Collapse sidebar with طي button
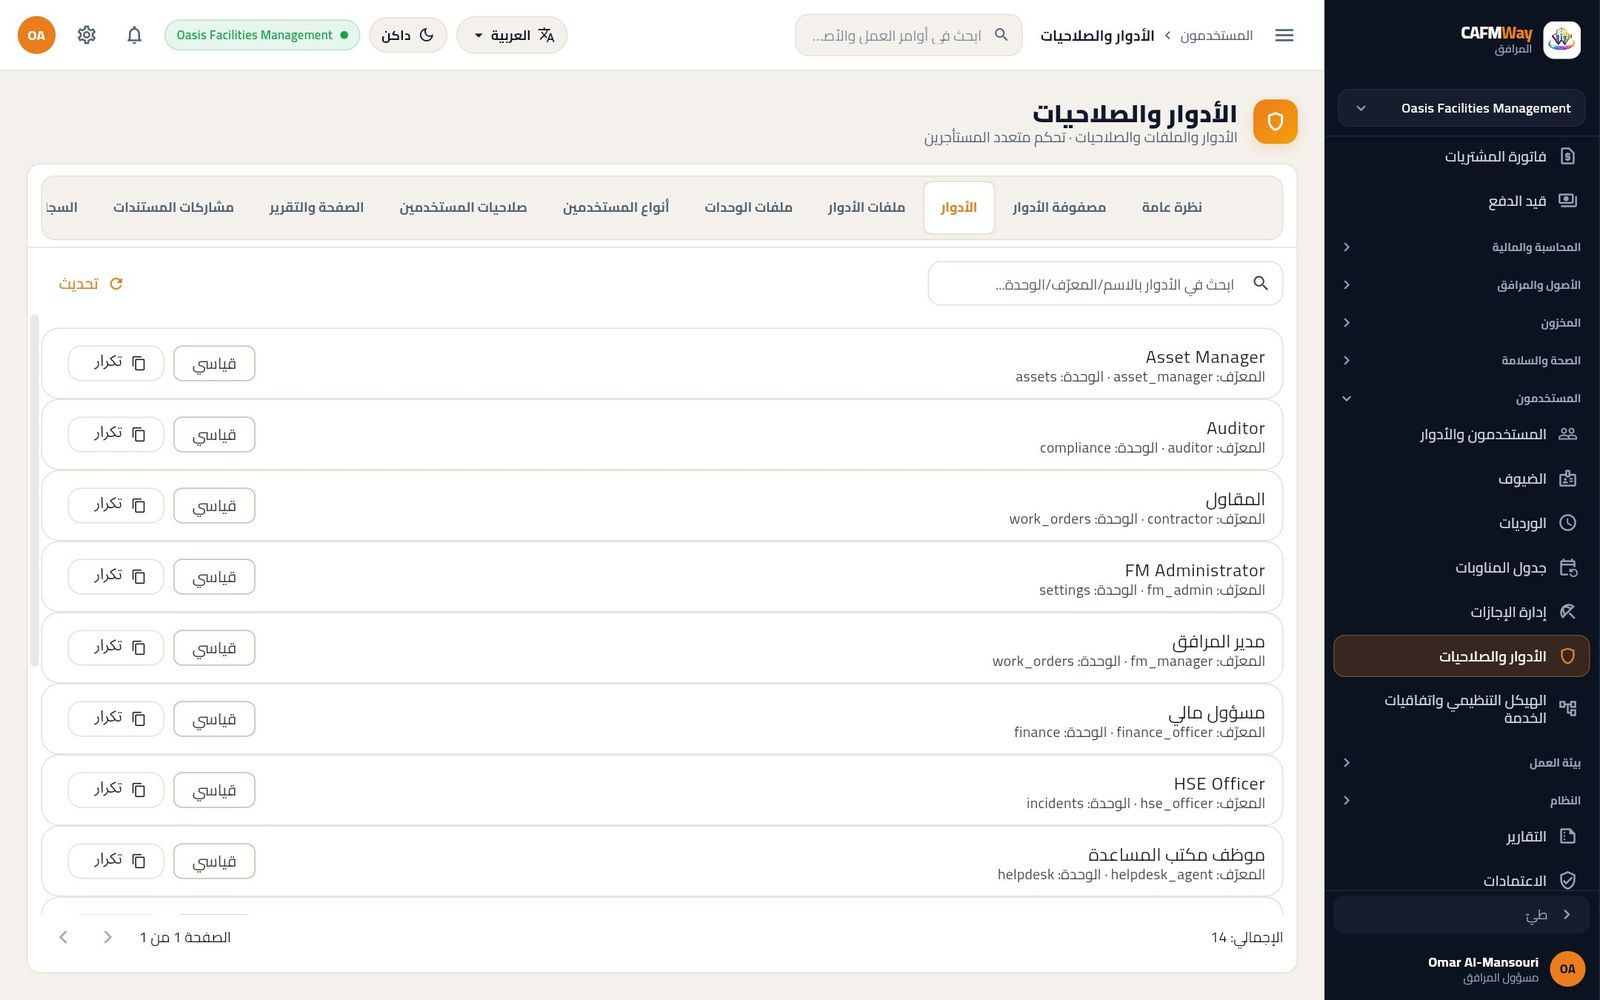The width and height of the screenshot is (1600, 1000). tap(1461, 914)
